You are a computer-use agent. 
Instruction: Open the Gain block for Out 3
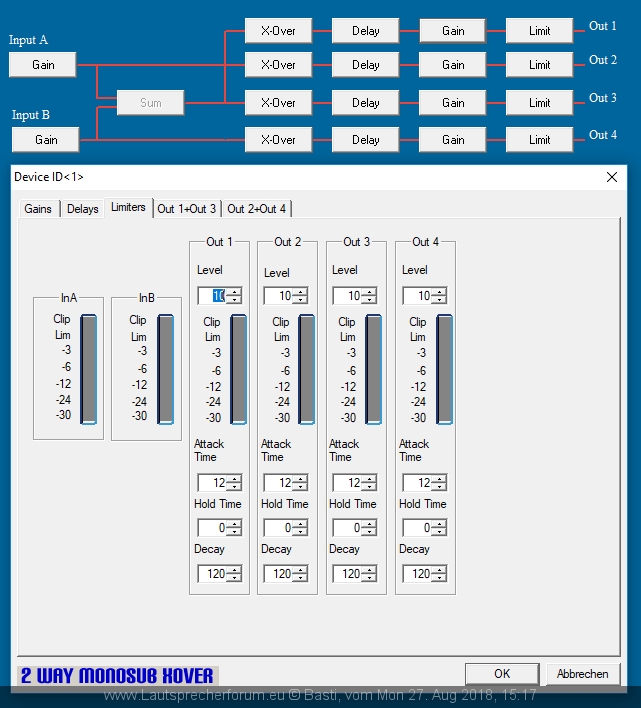click(453, 103)
